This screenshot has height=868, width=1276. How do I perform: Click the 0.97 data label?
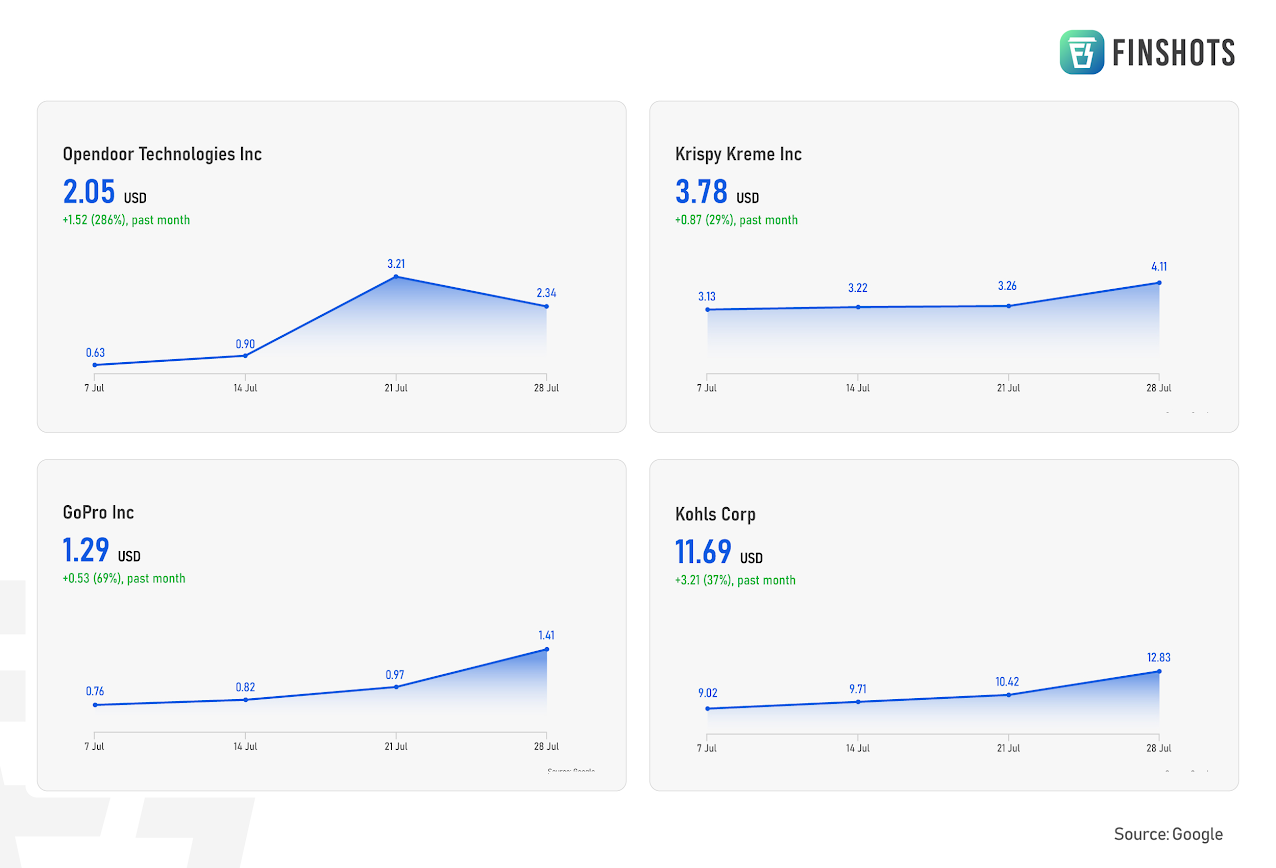[396, 675]
